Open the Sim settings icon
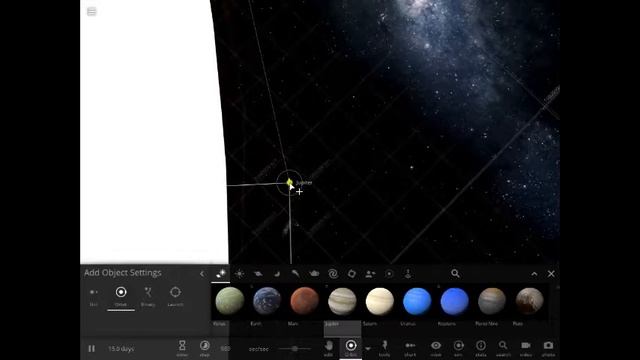 tap(458, 348)
